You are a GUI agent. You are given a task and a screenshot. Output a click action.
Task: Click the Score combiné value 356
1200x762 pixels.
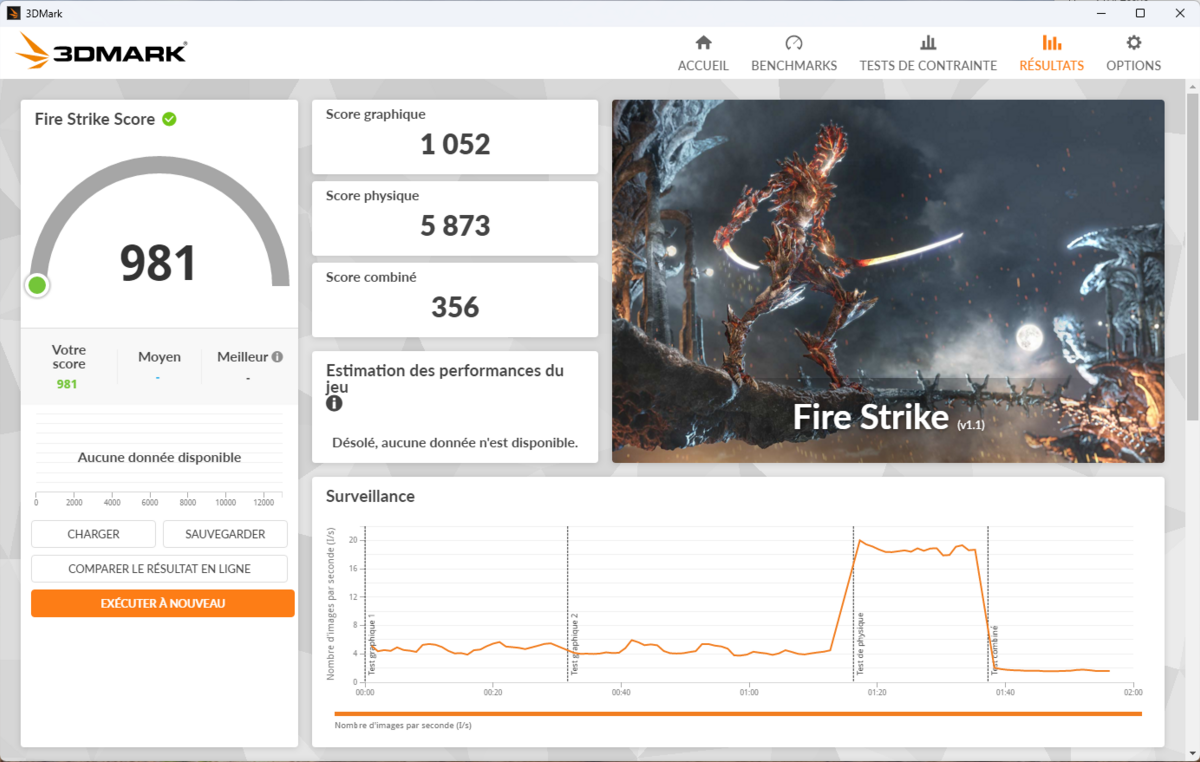455,307
